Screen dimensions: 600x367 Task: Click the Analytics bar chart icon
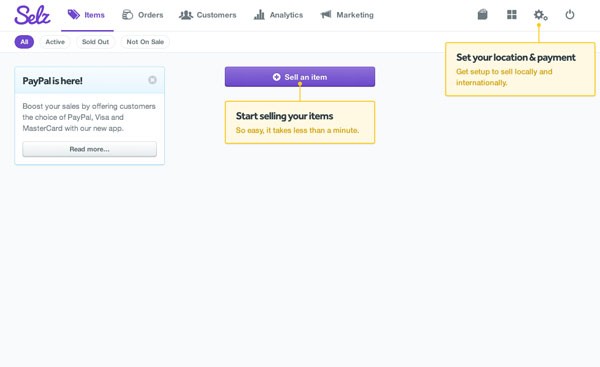(x=259, y=15)
